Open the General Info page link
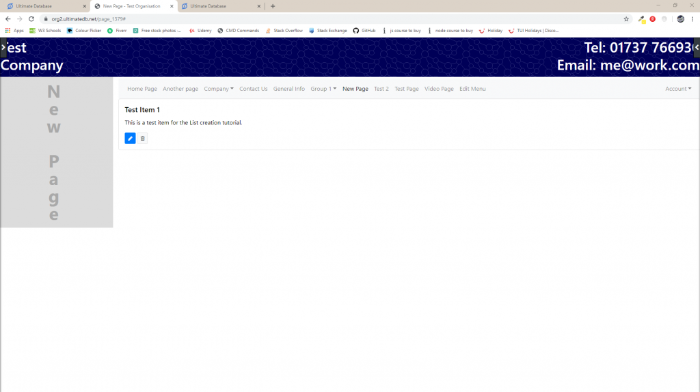Screen dimensions: 700x392 tap(289, 89)
